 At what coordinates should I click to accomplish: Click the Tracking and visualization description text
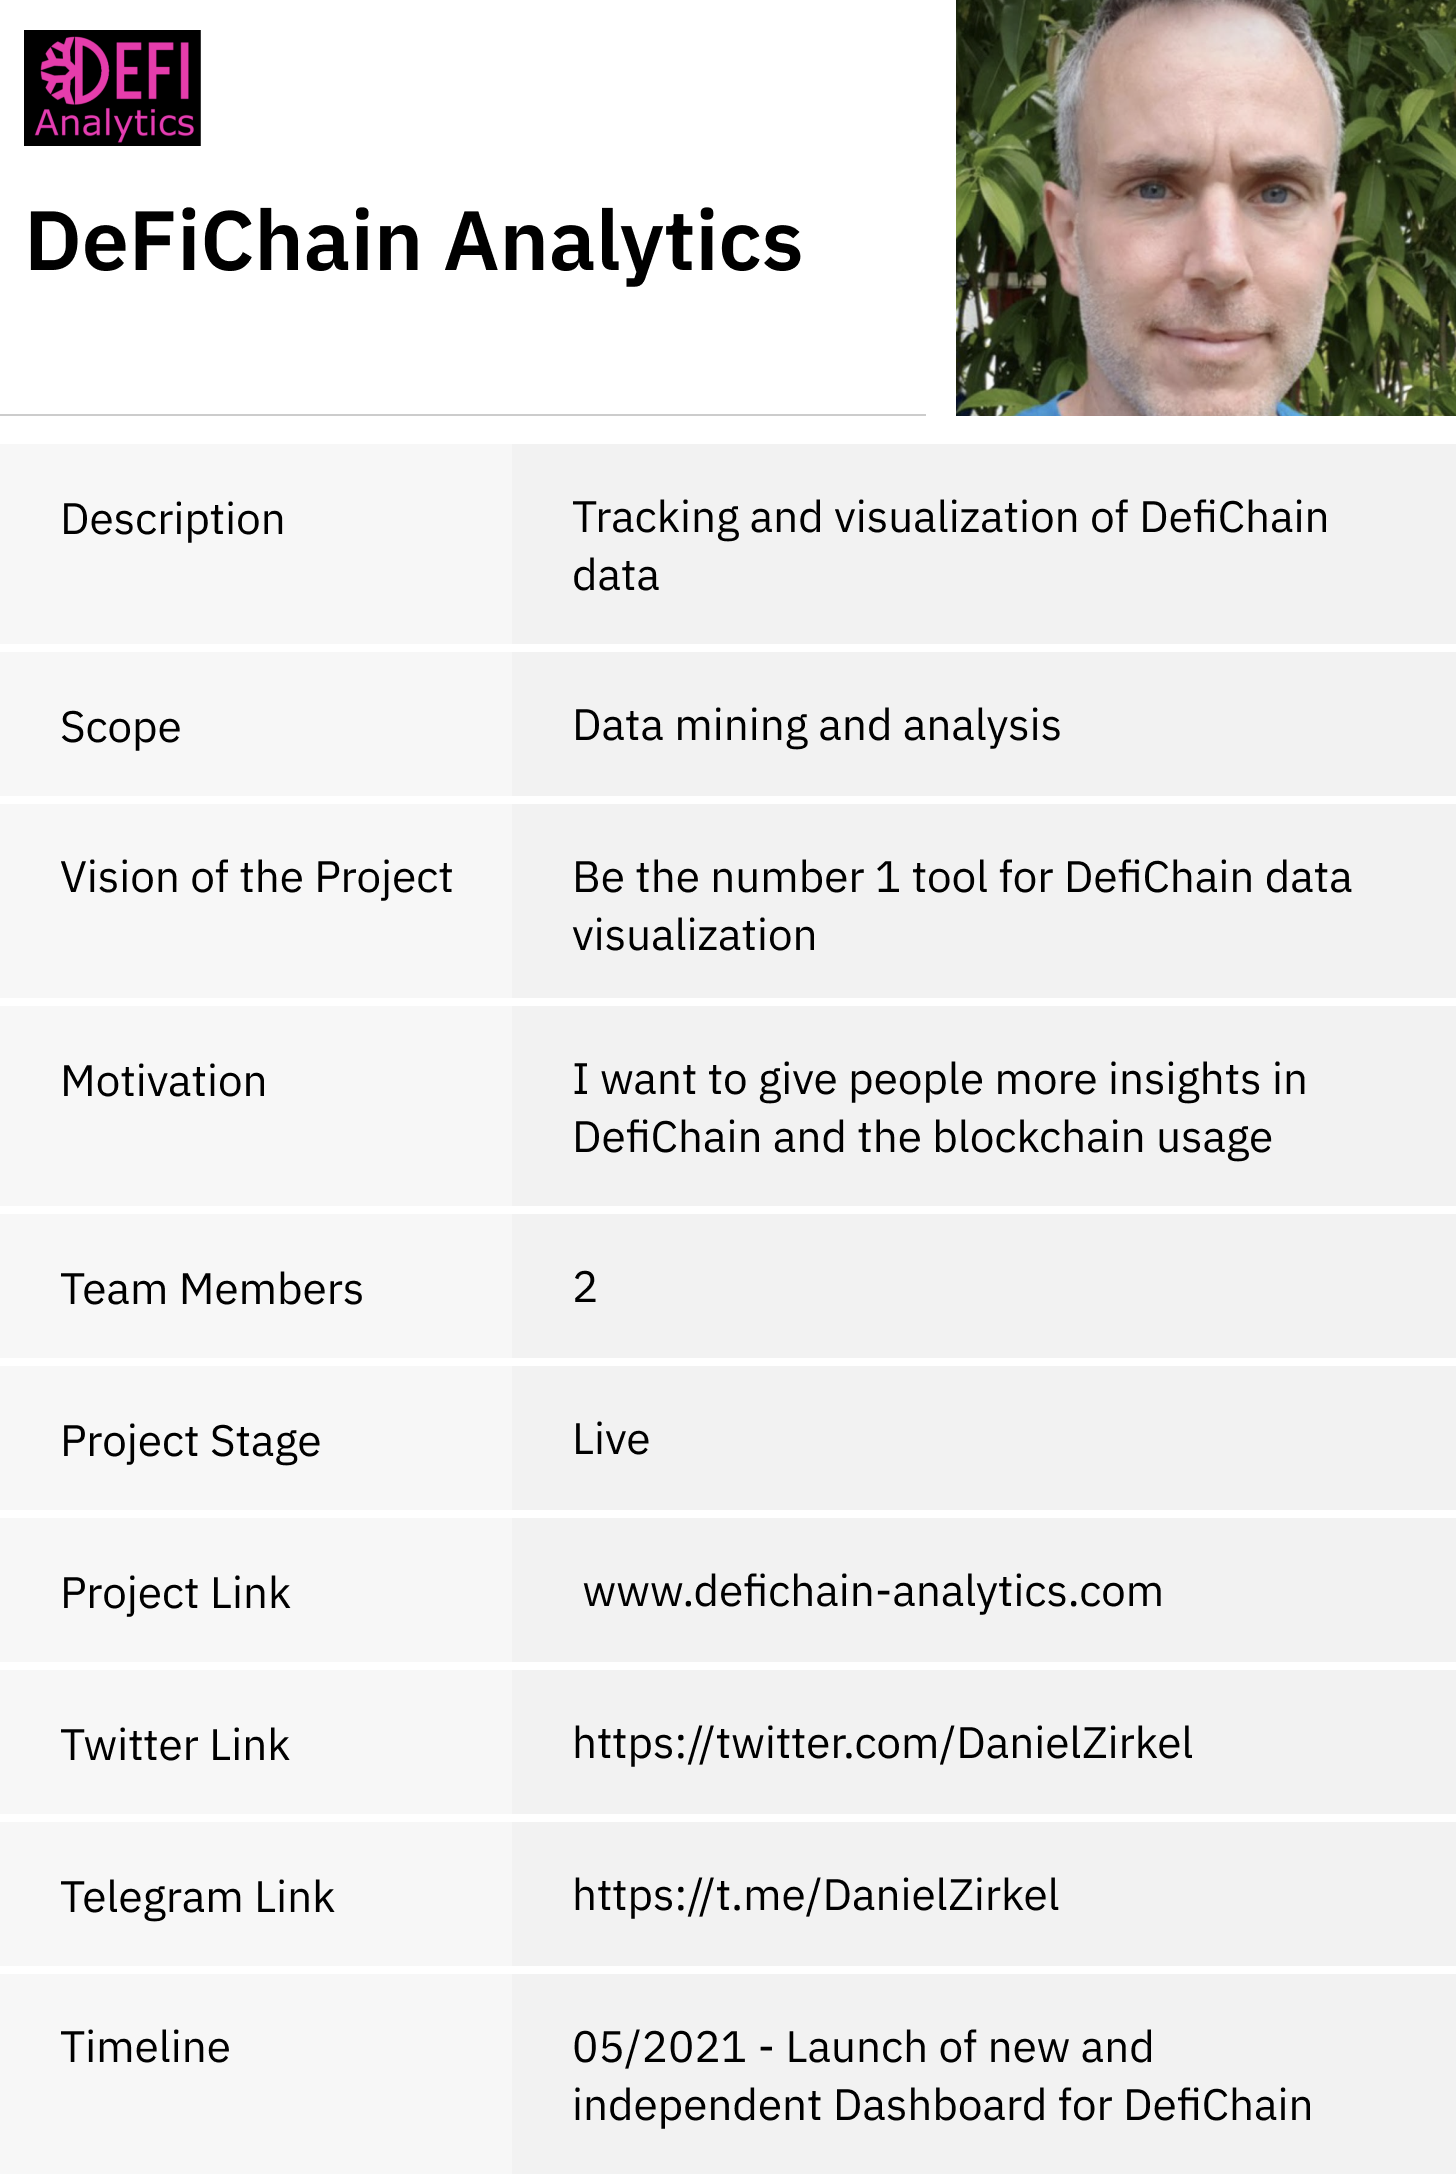pos(950,546)
